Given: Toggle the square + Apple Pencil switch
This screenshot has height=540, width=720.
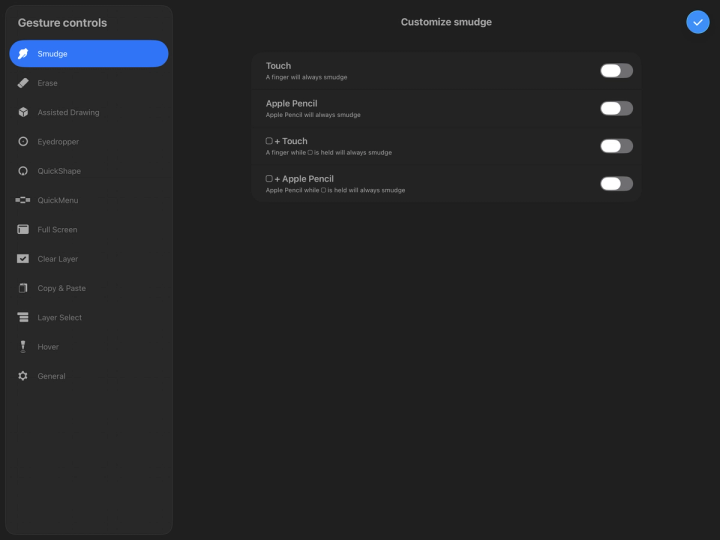Looking at the screenshot, I should pos(616,184).
